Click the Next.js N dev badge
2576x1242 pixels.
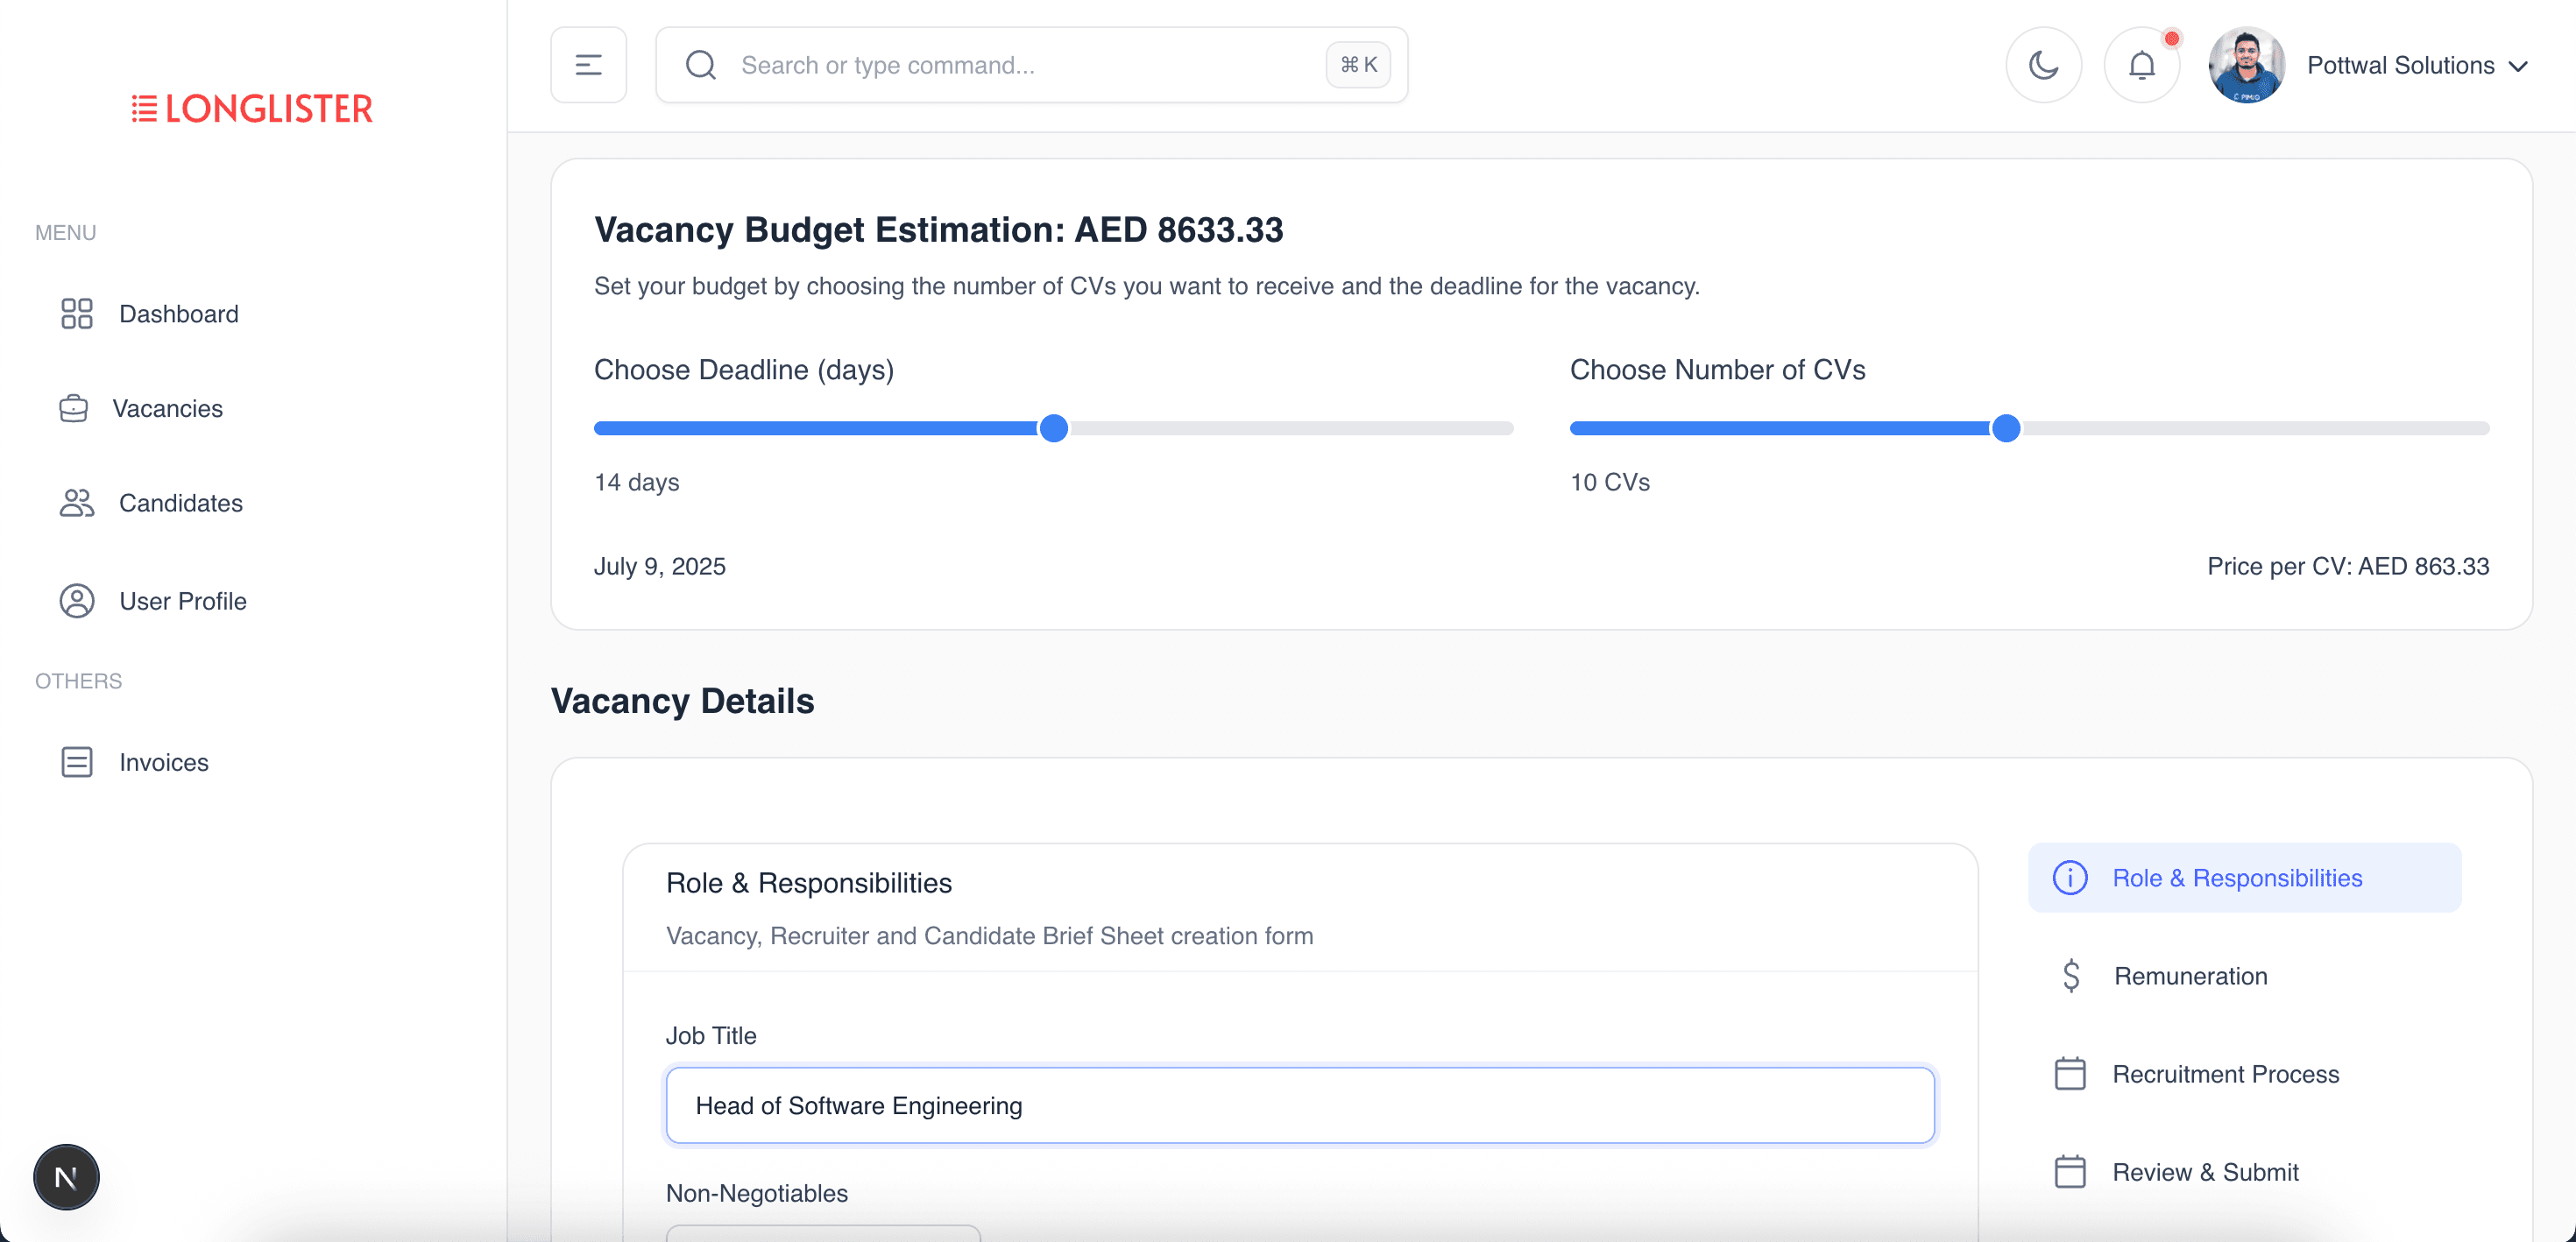coord(66,1177)
